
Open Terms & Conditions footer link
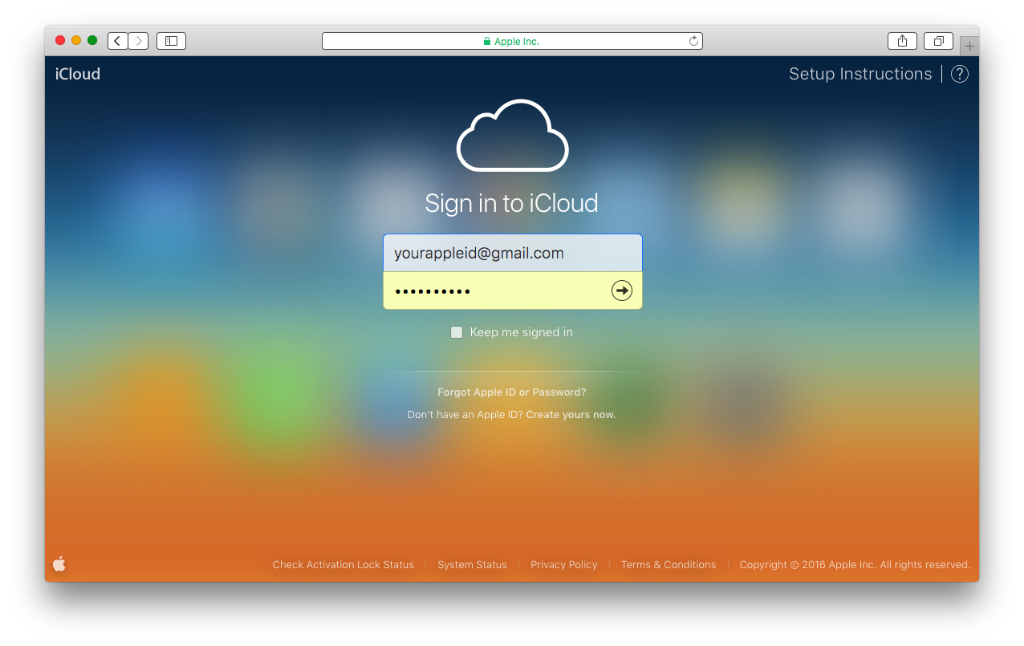tap(668, 564)
